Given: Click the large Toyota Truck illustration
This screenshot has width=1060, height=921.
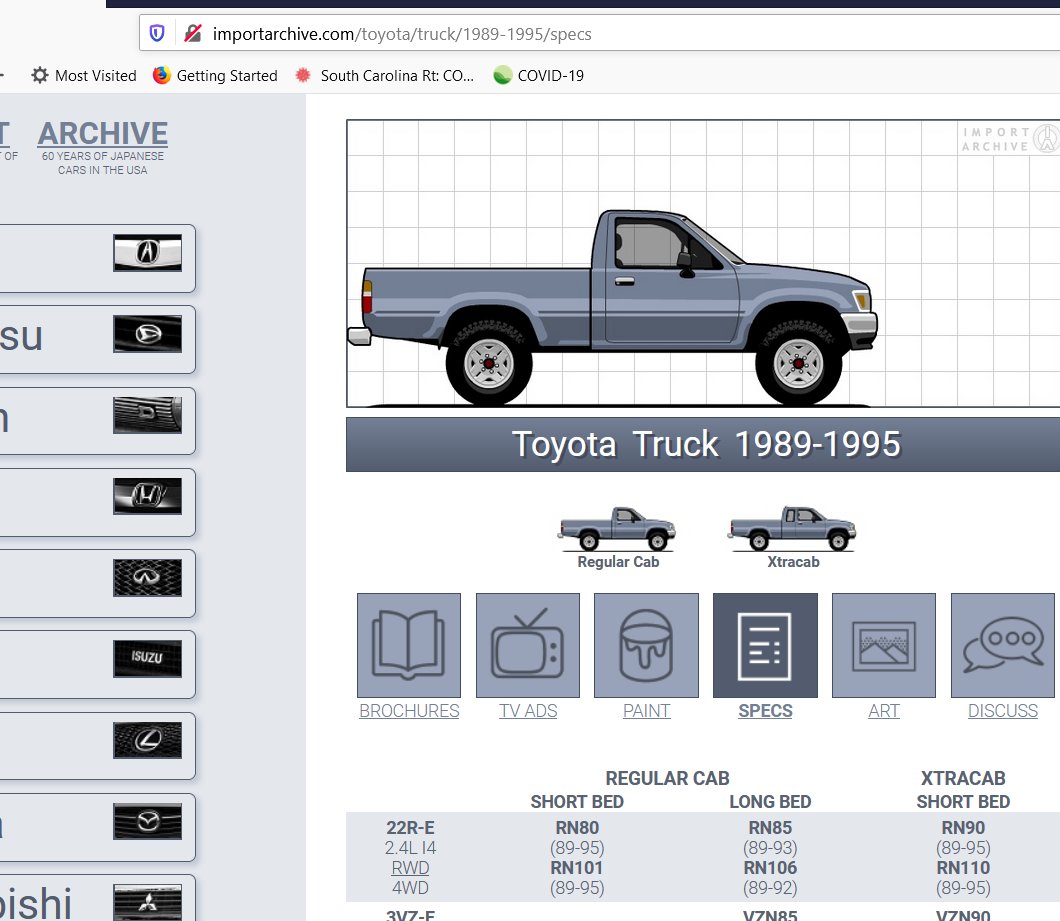Looking at the screenshot, I should point(612,308).
